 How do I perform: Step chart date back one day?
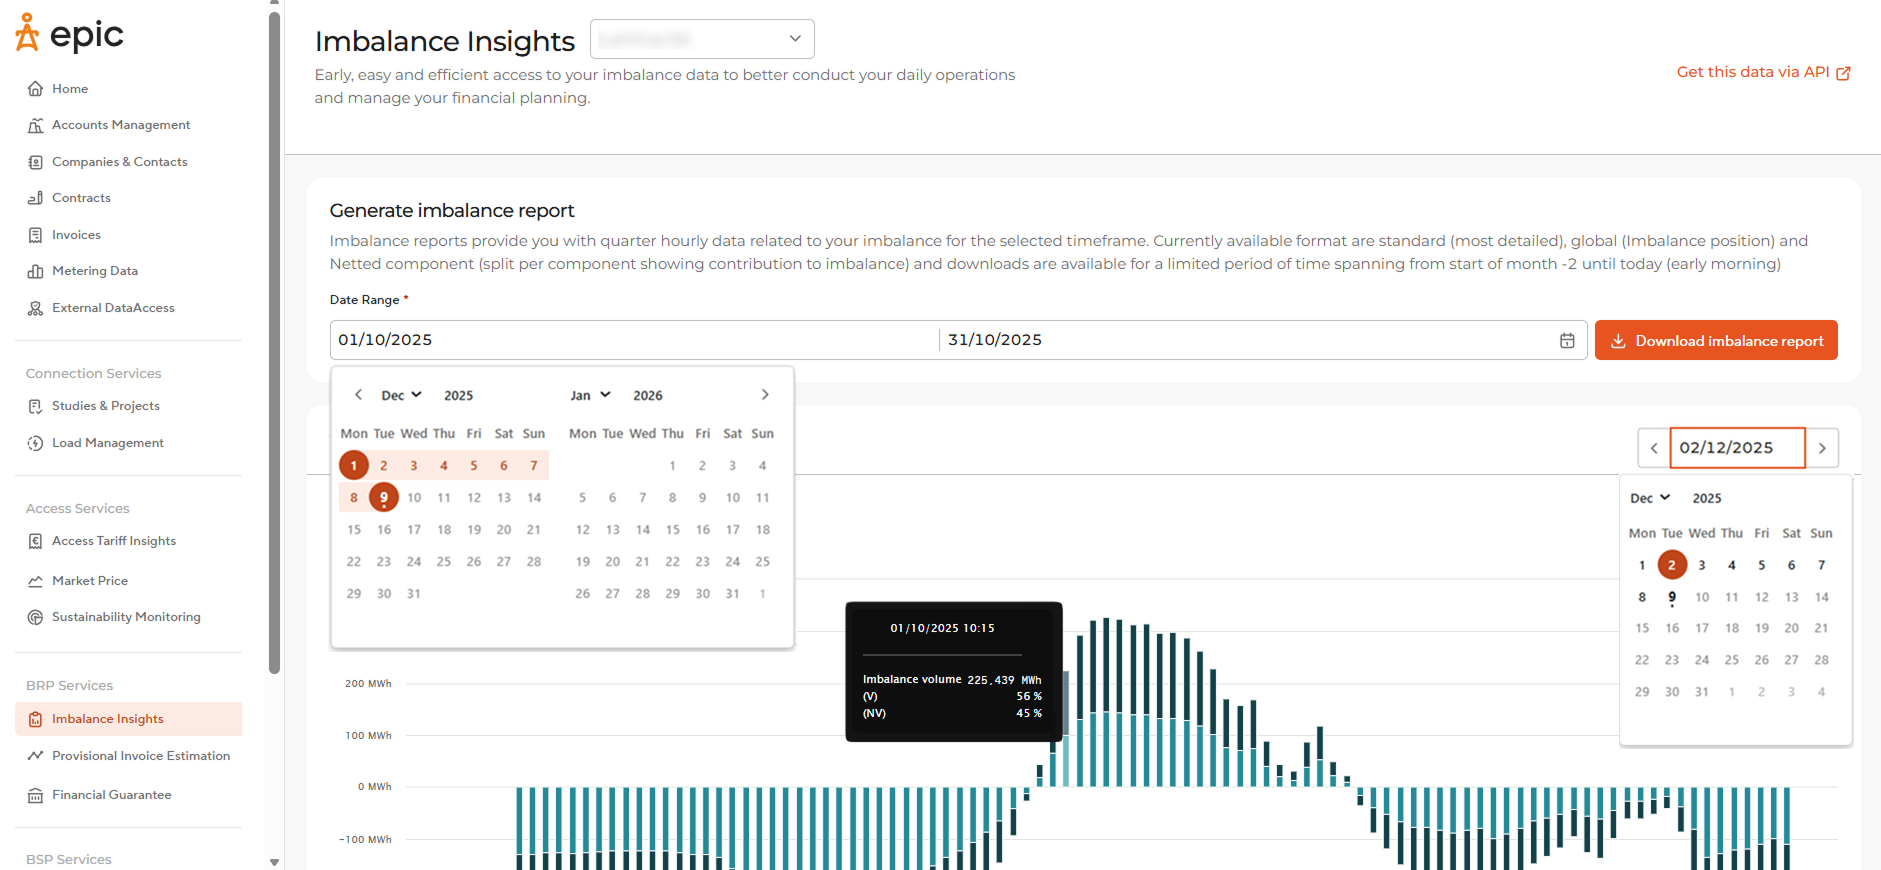pyautogui.click(x=1654, y=448)
